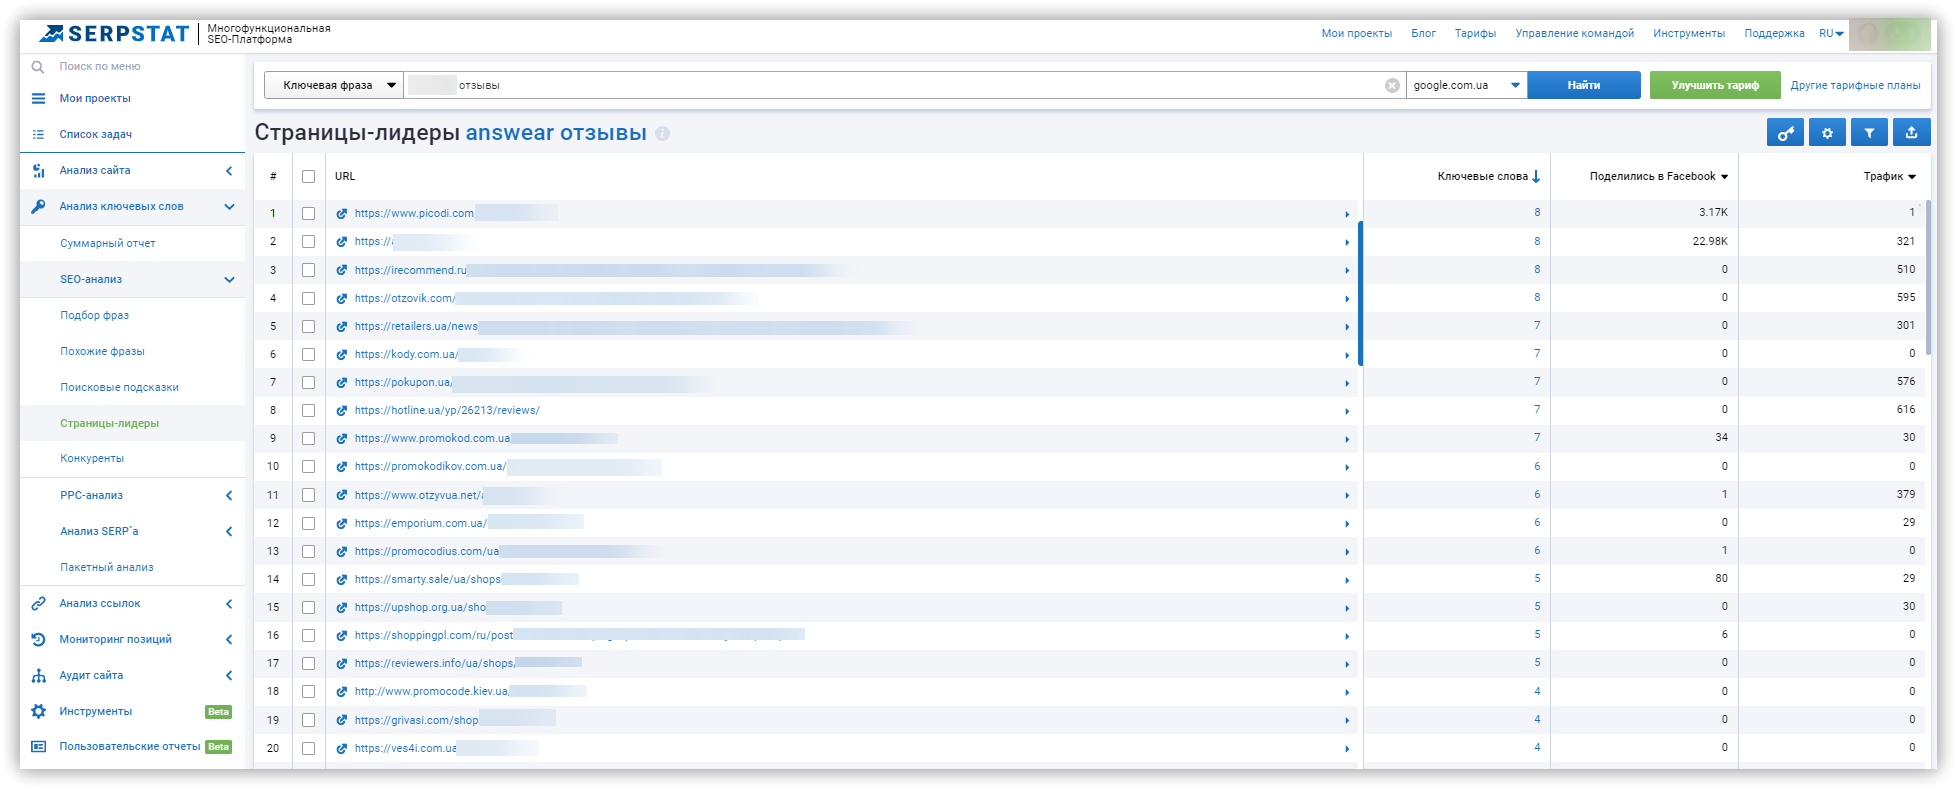
Task: Expand the PPC-анализ chevron
Action: click(229, 496)
